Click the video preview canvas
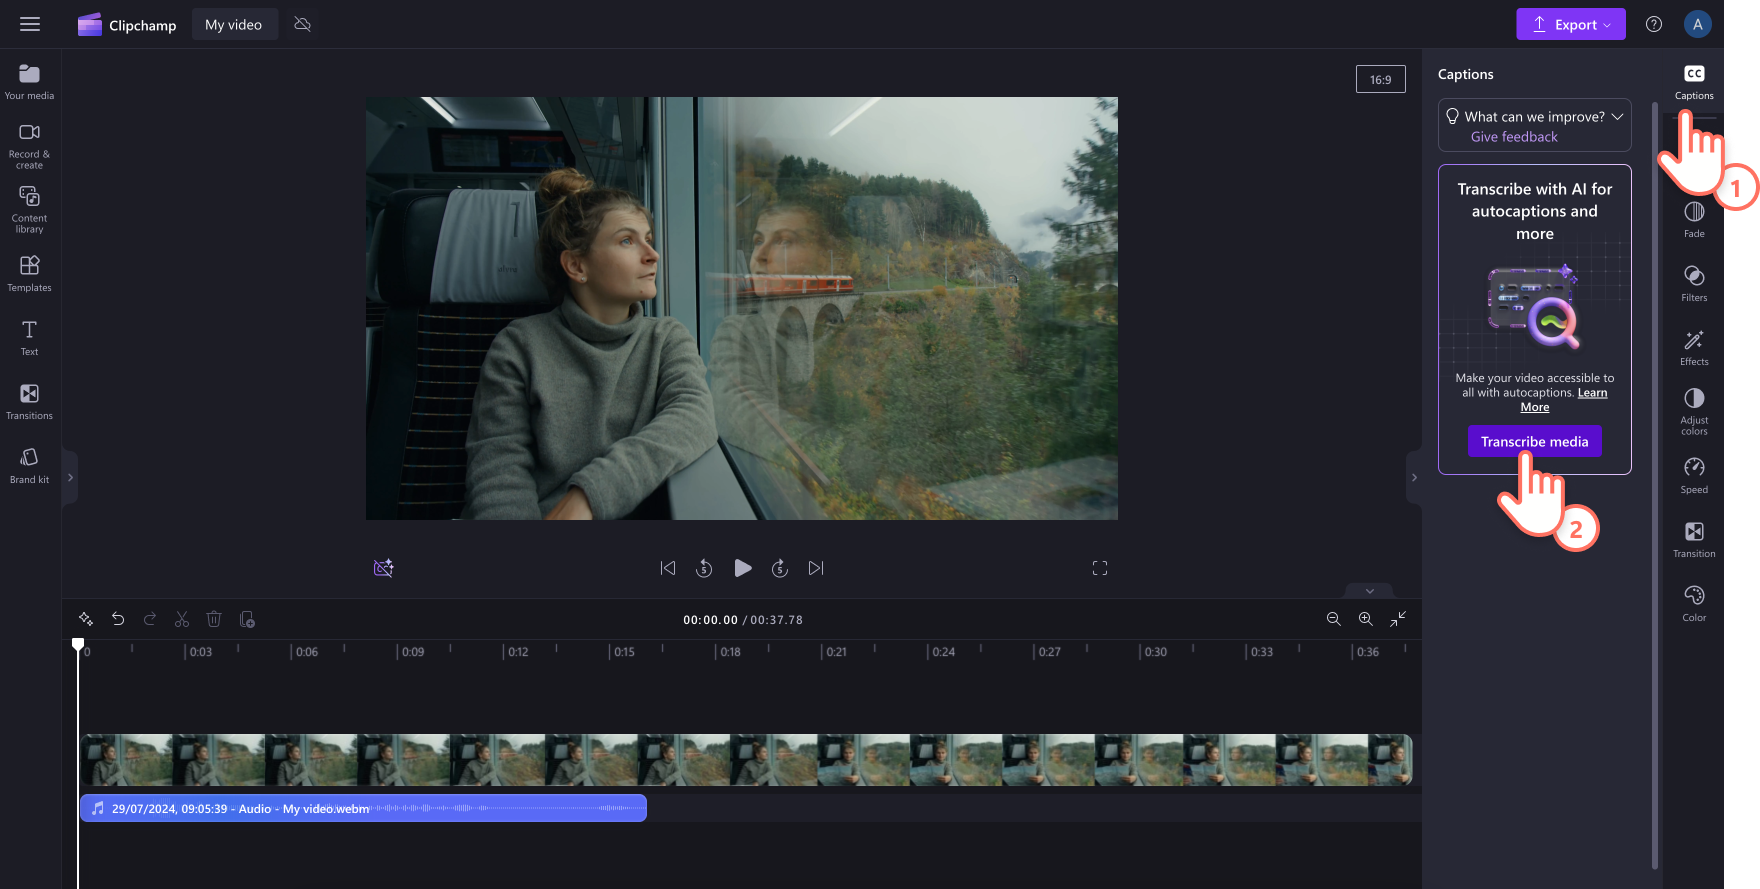The image size is (1760, 889). tap(742, 308)
